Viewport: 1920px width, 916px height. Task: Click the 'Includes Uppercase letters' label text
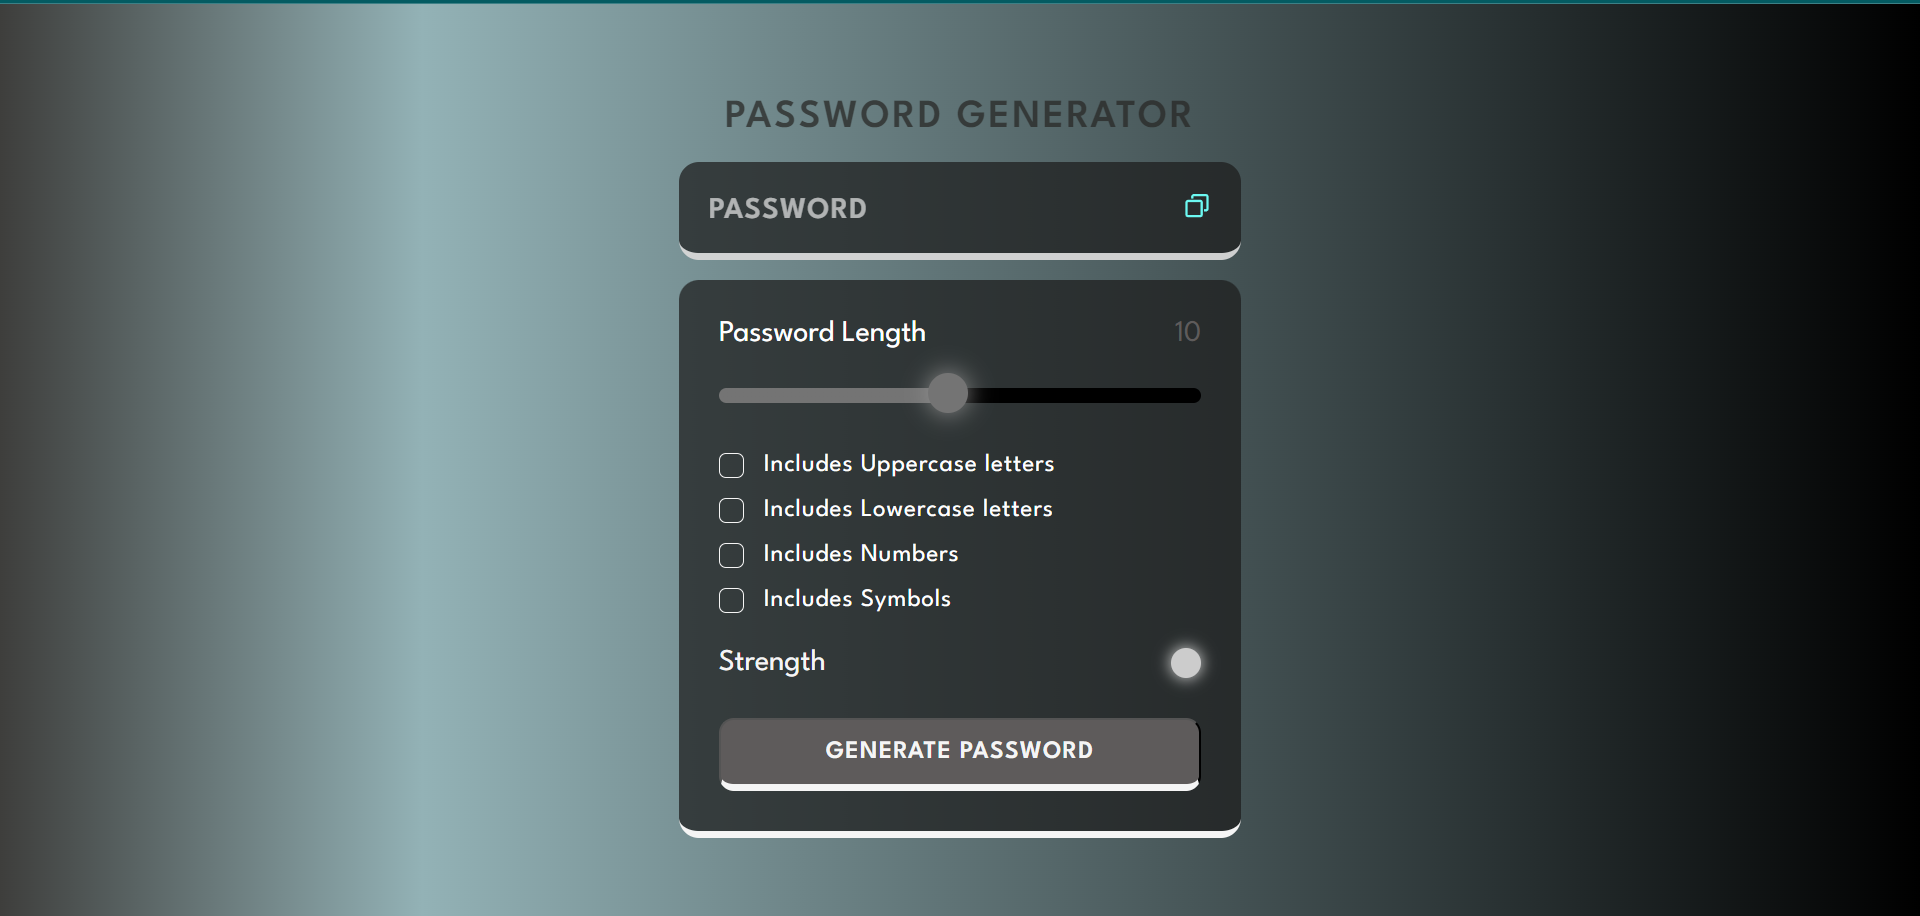click(908, 464)
